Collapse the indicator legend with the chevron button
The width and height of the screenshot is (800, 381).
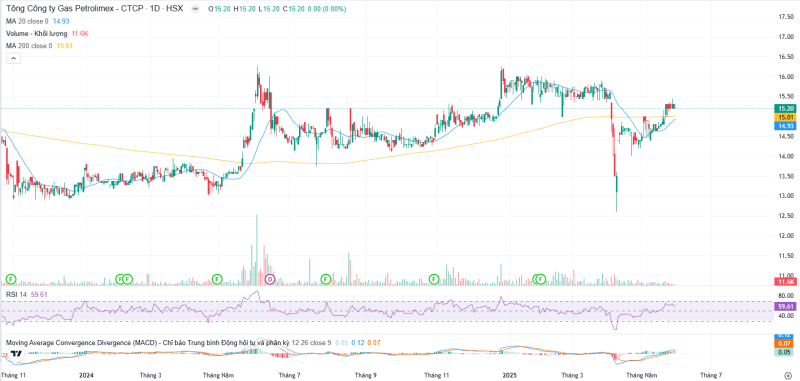(13, 59)
